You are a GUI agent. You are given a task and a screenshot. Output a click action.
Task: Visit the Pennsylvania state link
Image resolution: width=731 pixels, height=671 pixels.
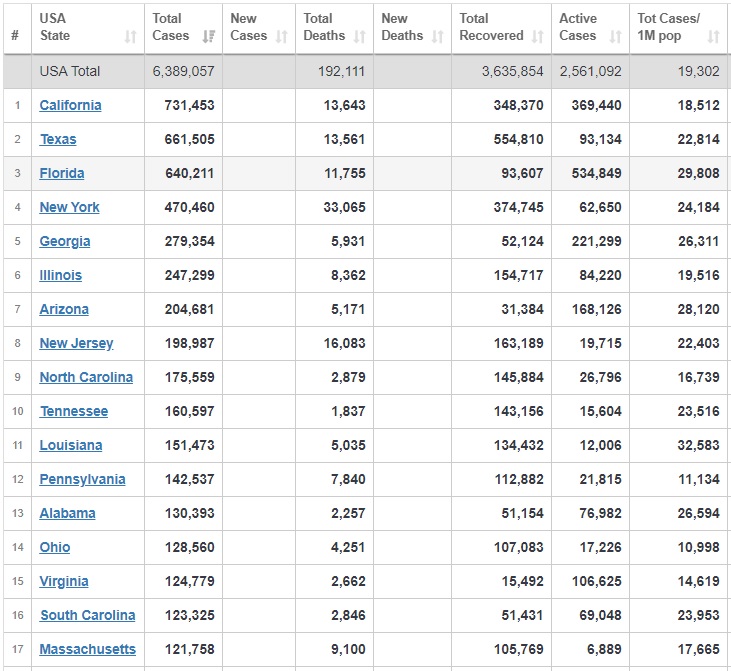point(82,479)
